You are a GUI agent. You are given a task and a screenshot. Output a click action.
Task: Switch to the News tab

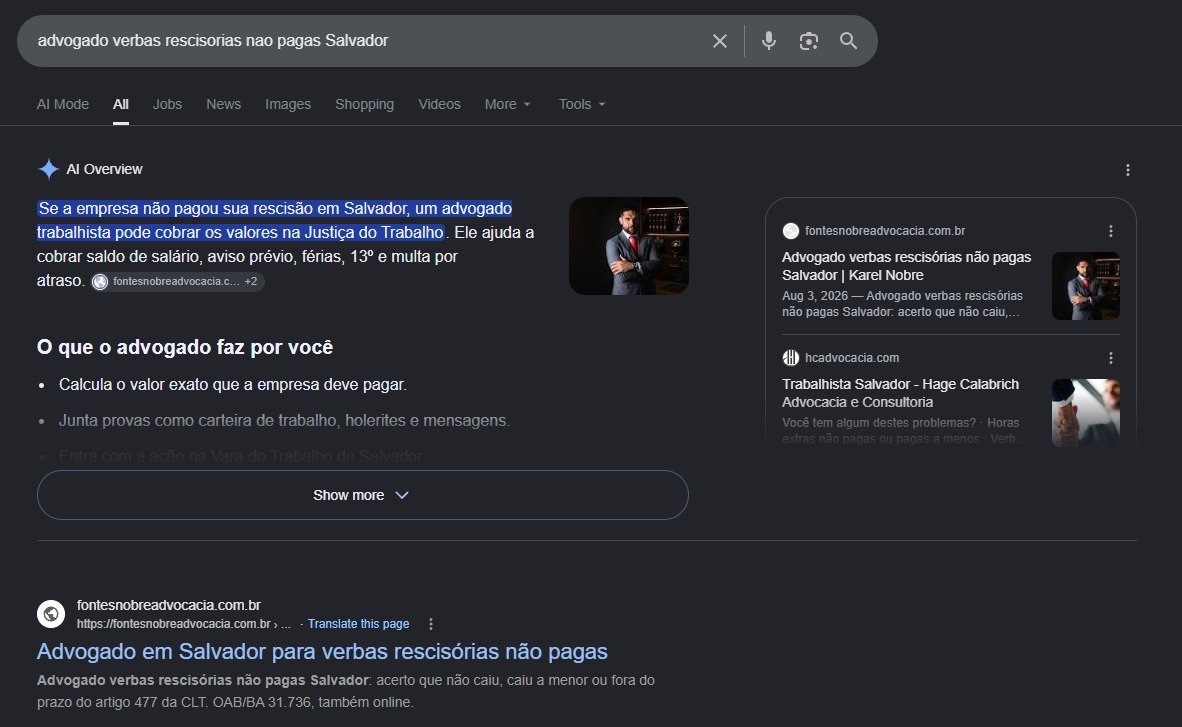(224, 104)
